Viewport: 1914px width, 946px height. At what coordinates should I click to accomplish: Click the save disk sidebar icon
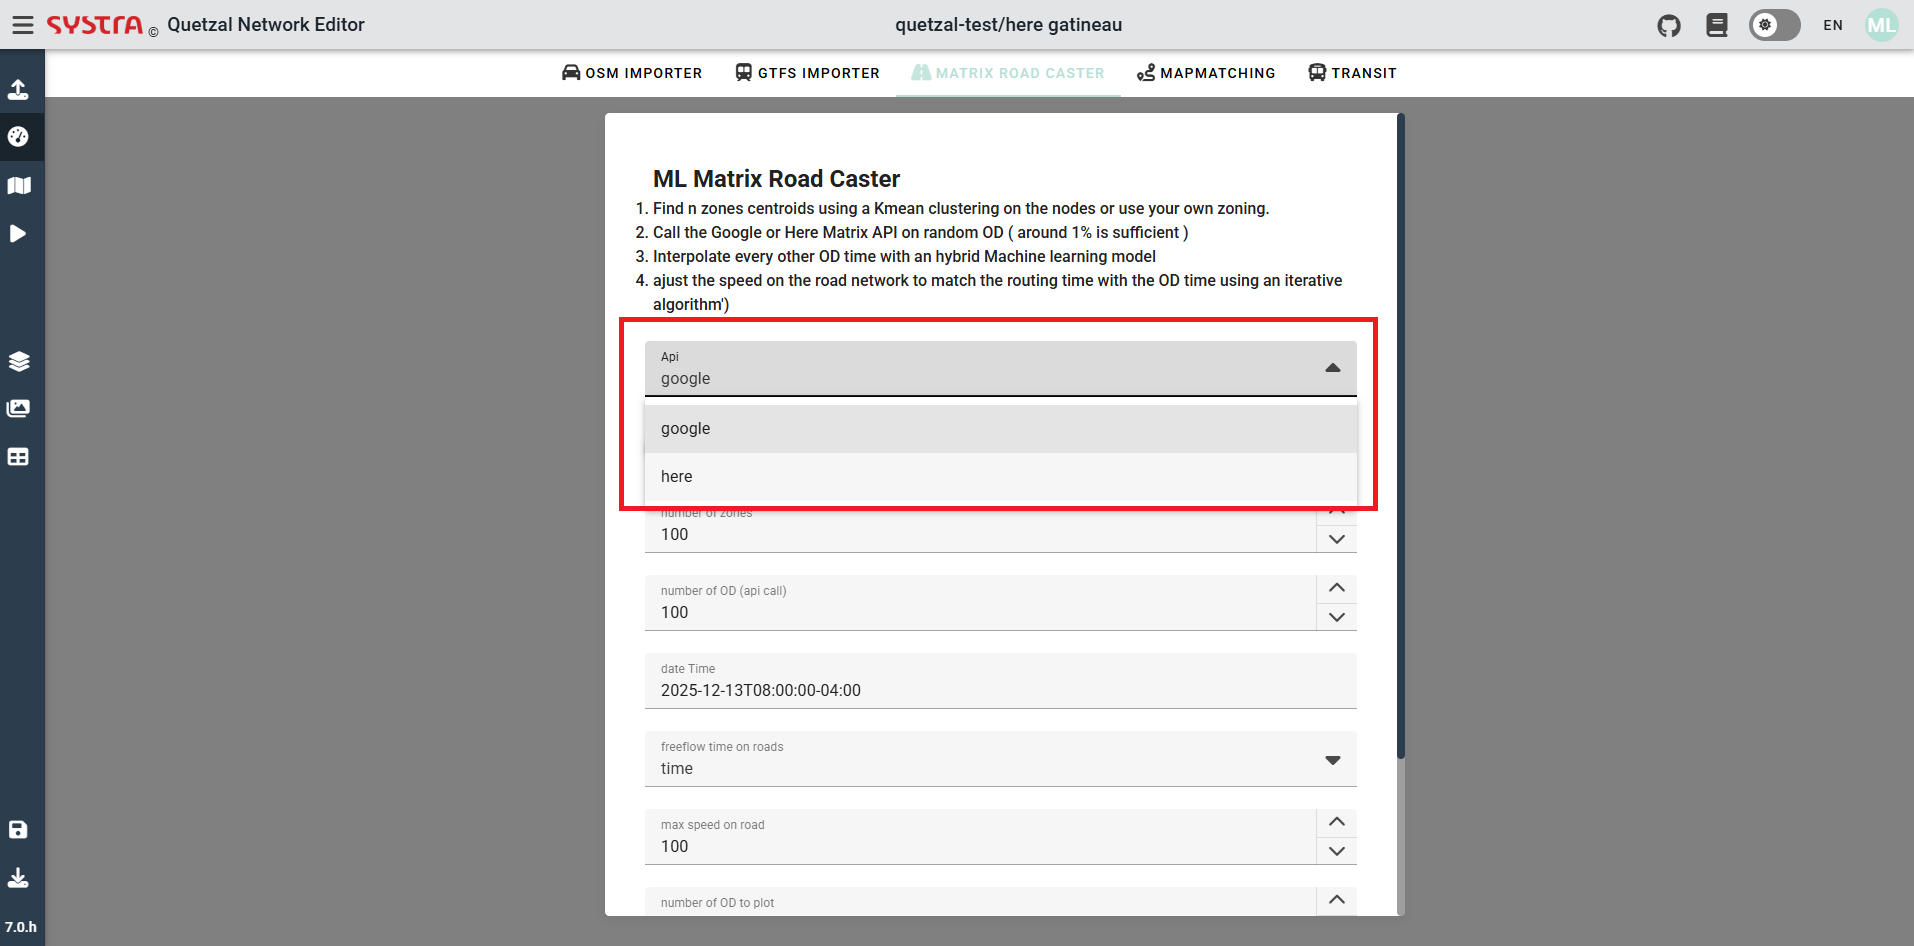(18, 829)
